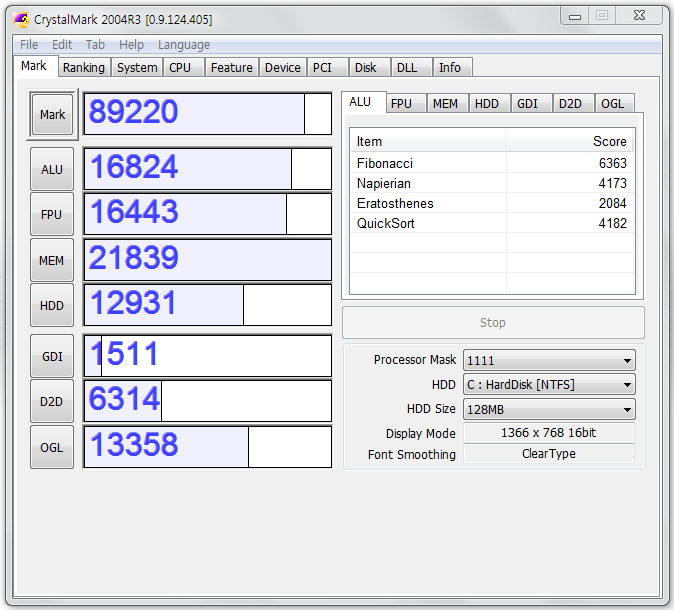Click the FPU score bar 16443
This screenshot has width=674, height=610.
tap(208, 214)
